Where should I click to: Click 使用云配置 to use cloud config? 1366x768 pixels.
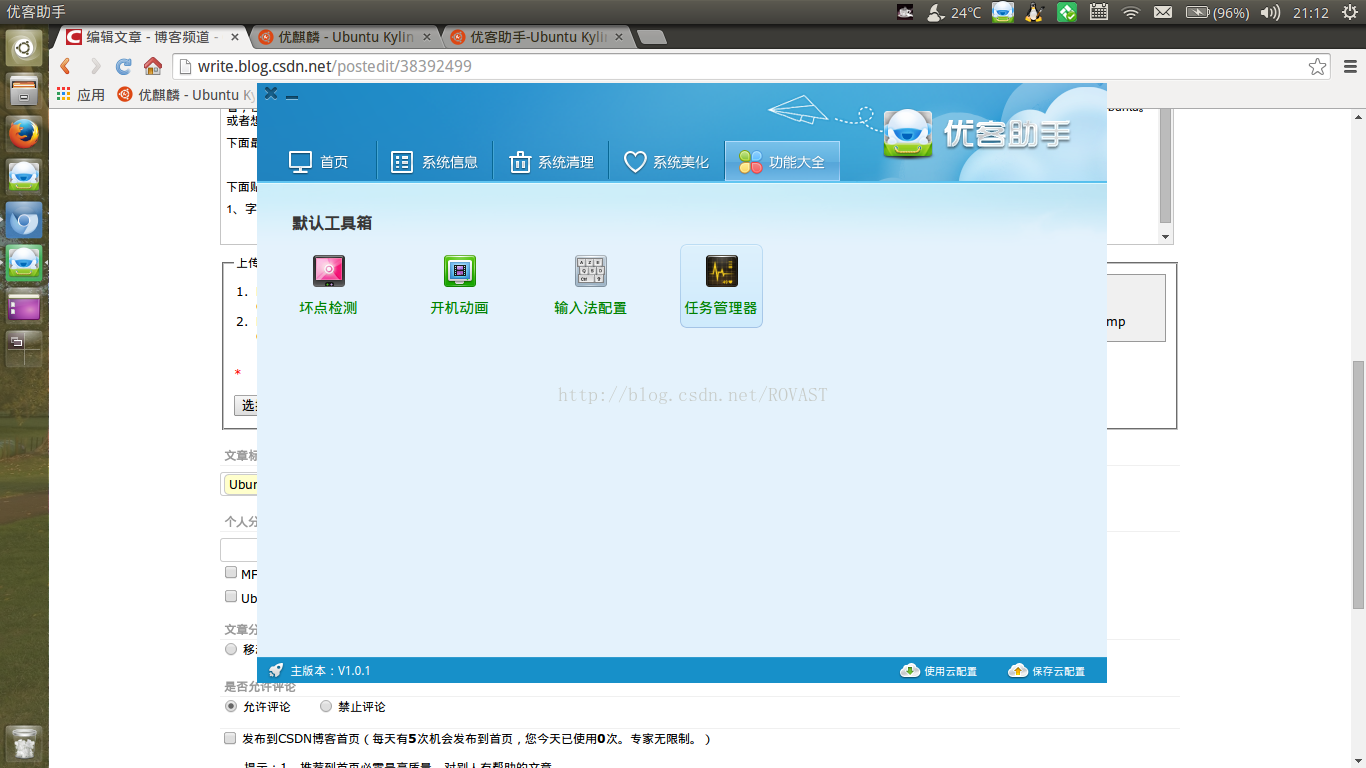coord(938,671)
